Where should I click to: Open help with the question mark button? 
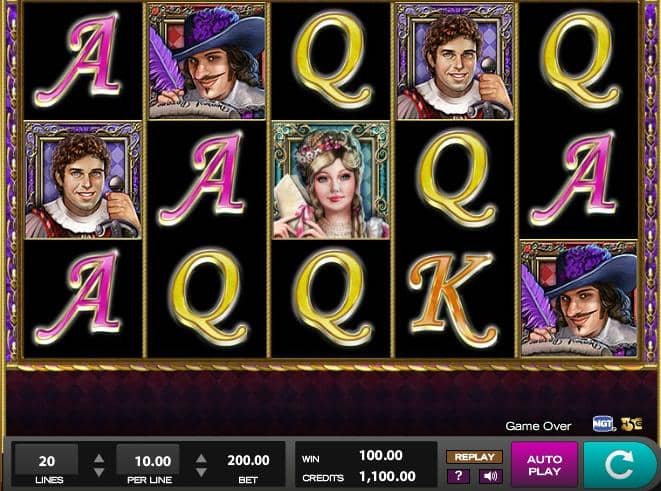tap(459, 476)
